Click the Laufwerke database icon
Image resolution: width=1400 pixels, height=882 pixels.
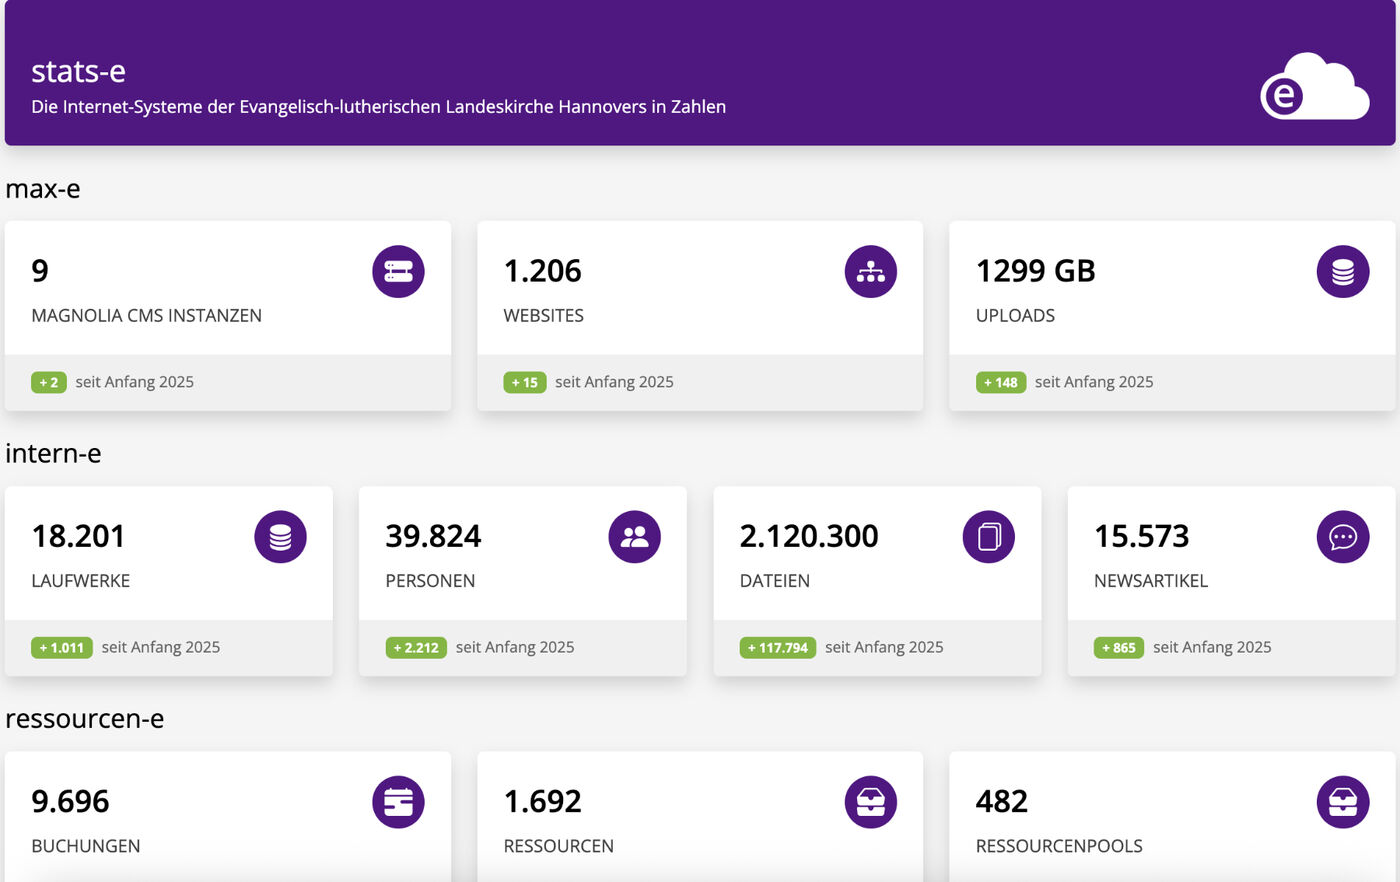click(280, 537)
